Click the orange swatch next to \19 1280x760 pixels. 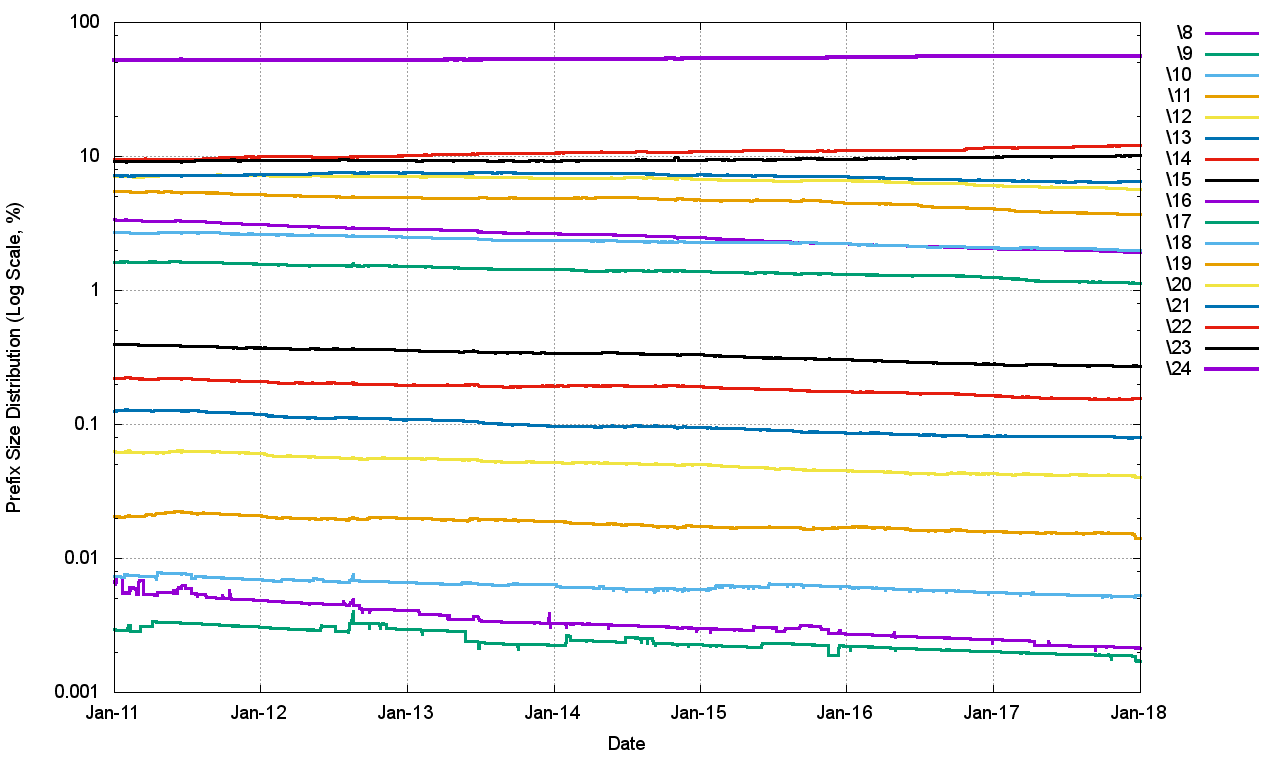click(x=1230, y=263)
